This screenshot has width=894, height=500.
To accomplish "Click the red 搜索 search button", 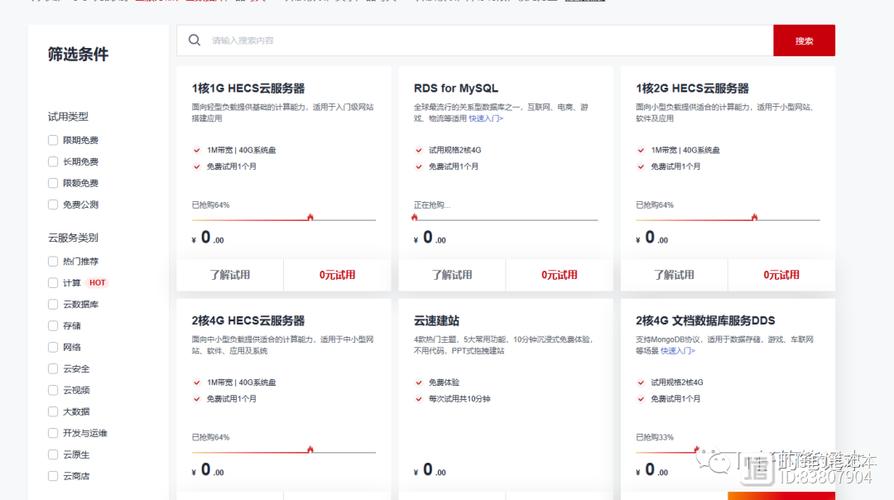I will point(804,40).
